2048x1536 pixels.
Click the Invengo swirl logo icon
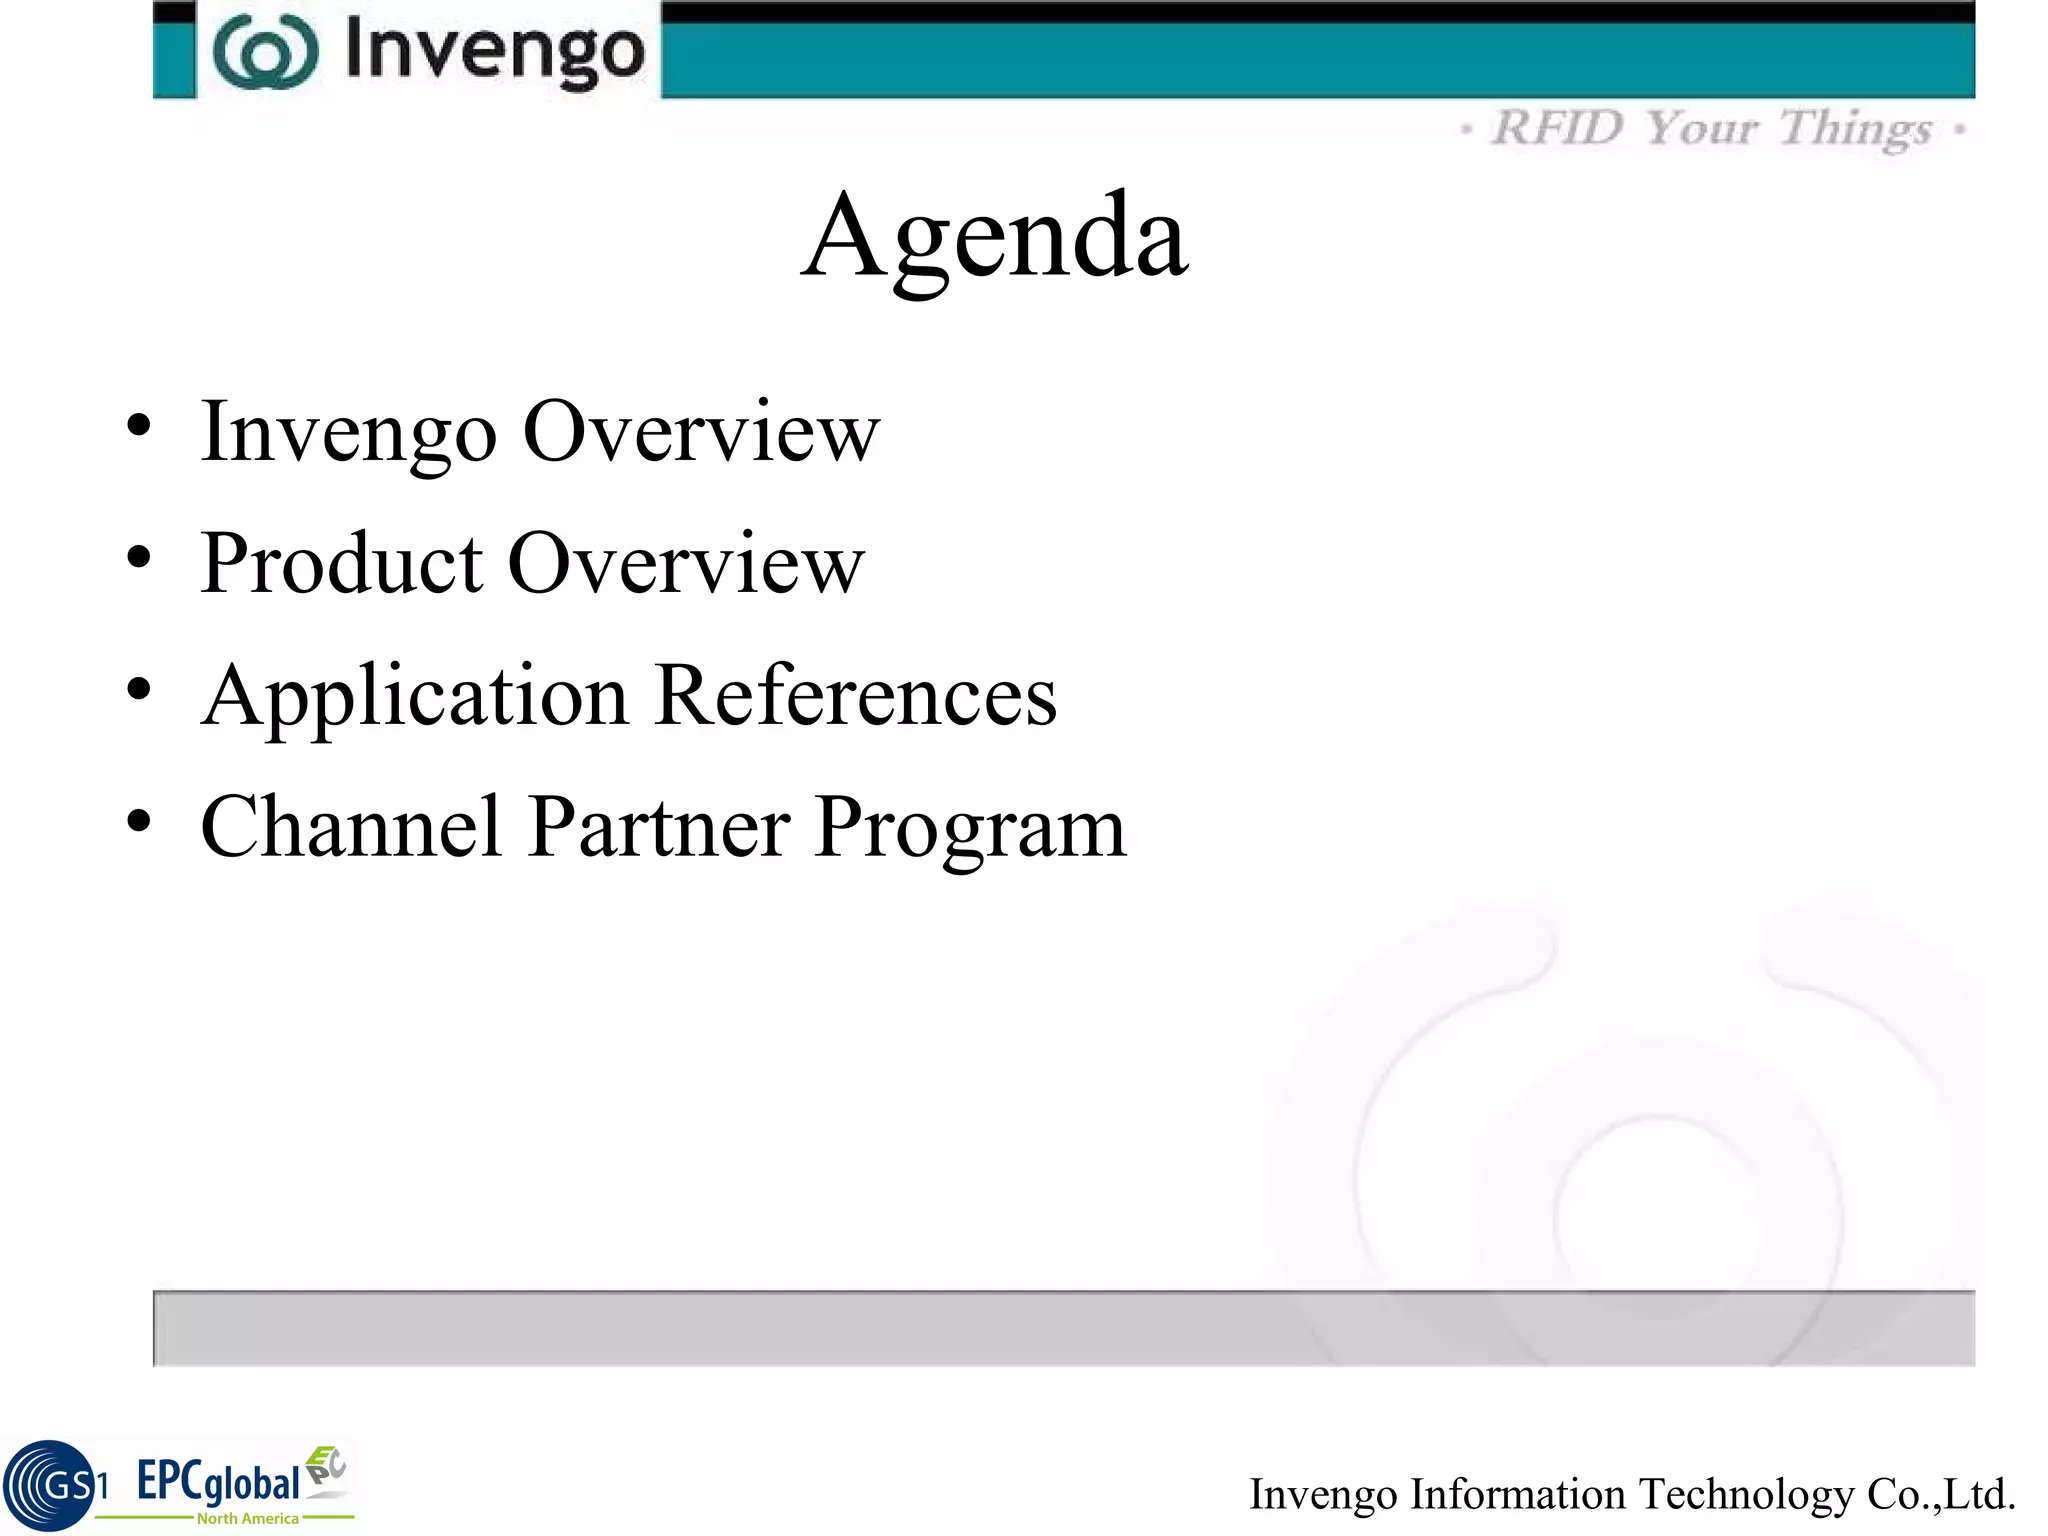[x=266, y=53]
